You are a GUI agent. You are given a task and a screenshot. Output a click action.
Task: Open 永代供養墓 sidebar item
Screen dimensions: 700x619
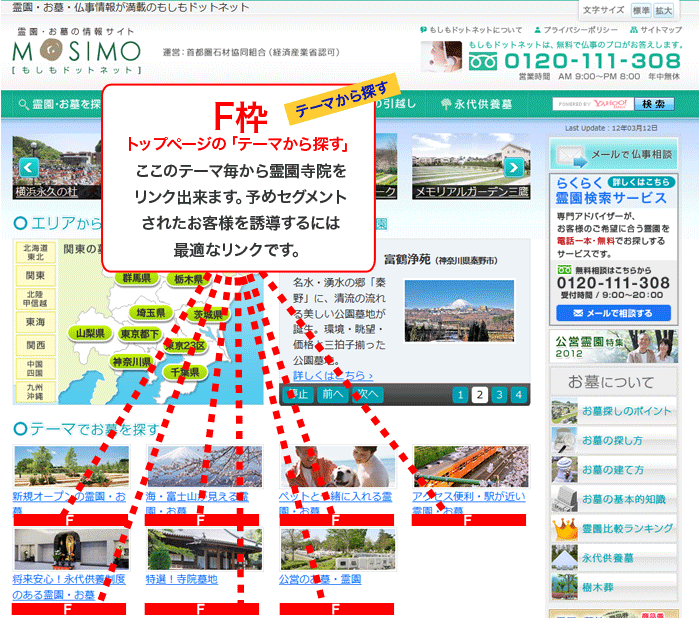613,558
